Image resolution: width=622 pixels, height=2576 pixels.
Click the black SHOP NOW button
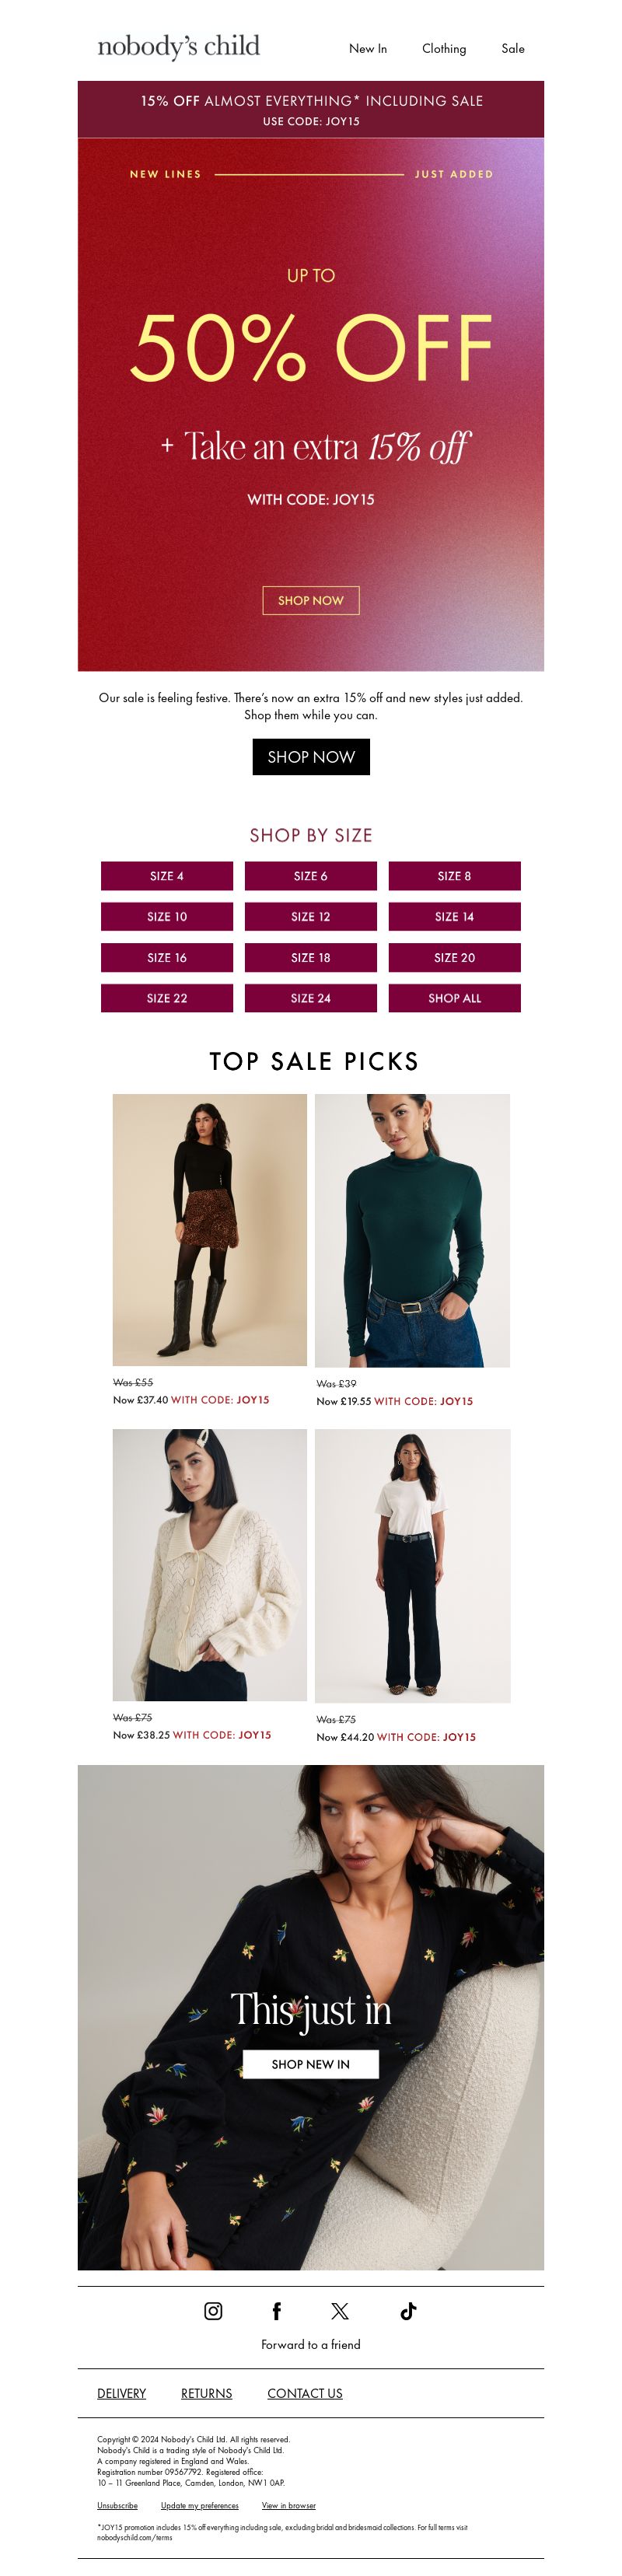(x=311, y=757)
